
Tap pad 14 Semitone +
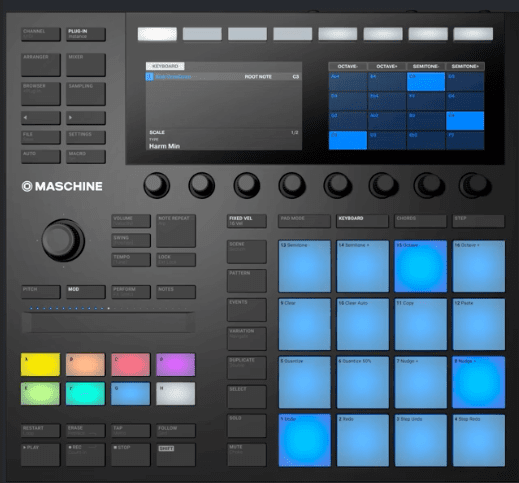[363, 266]
